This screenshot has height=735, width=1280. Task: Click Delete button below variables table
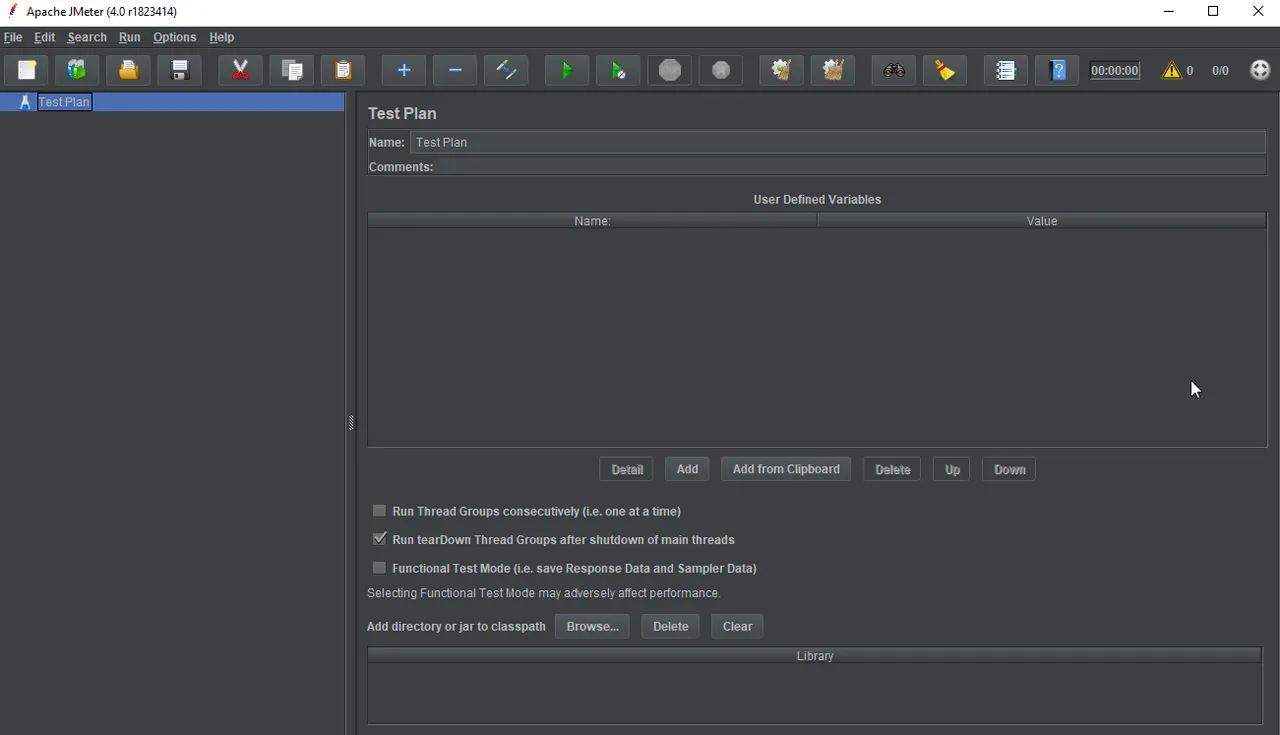[893, 469]
